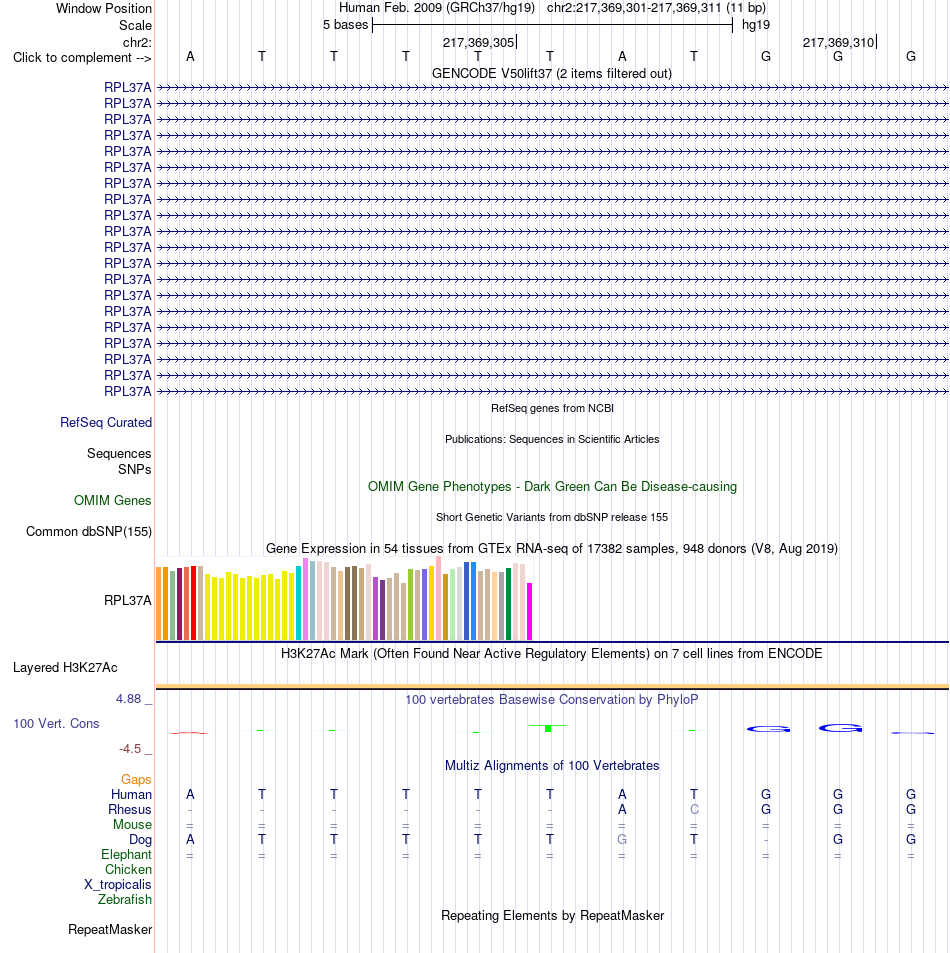Click the Gaps row label

pyautogui.click(x=136, y=779)
